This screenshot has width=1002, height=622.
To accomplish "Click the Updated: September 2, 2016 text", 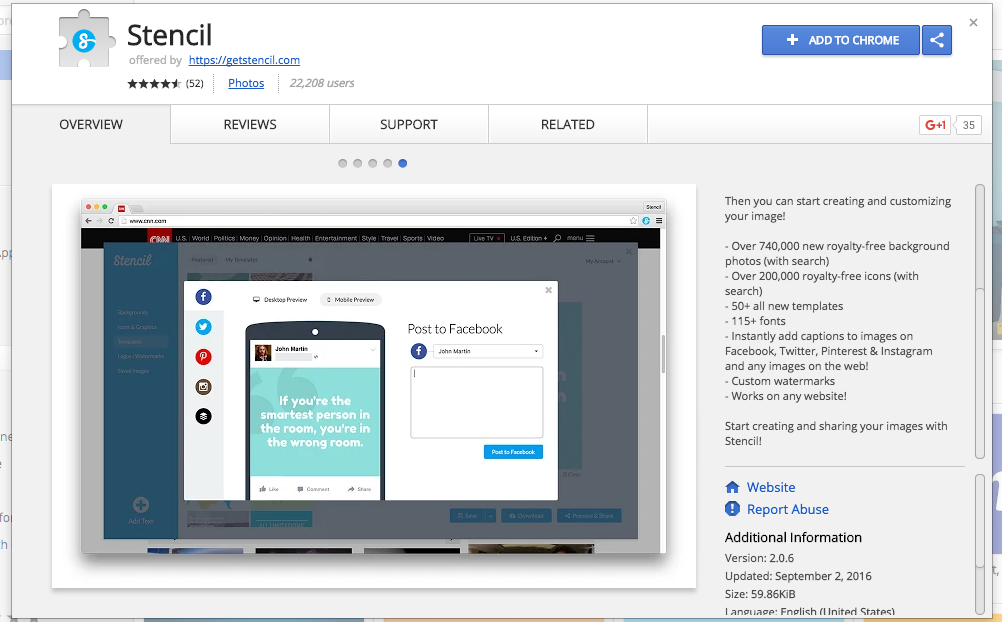I will (798, 576).
